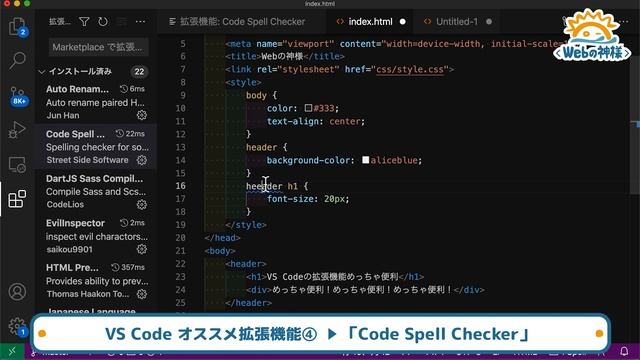
Task: Click 'Jun Han' publisher name
Action: click(x=62, y=116)
